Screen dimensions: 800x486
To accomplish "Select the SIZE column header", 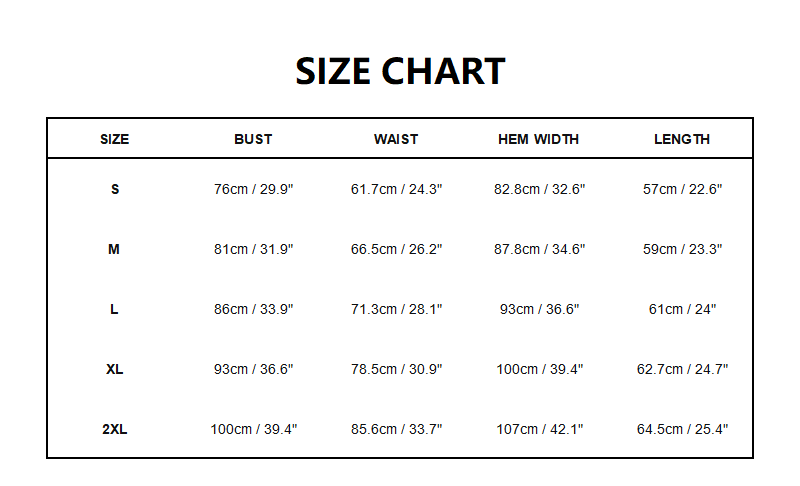I will point(115,139).
